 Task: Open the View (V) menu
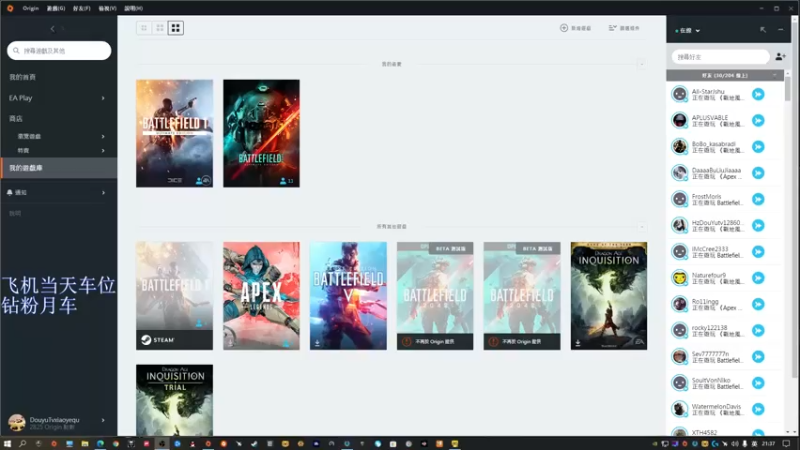pyautogui.click(x=107, y=8)
